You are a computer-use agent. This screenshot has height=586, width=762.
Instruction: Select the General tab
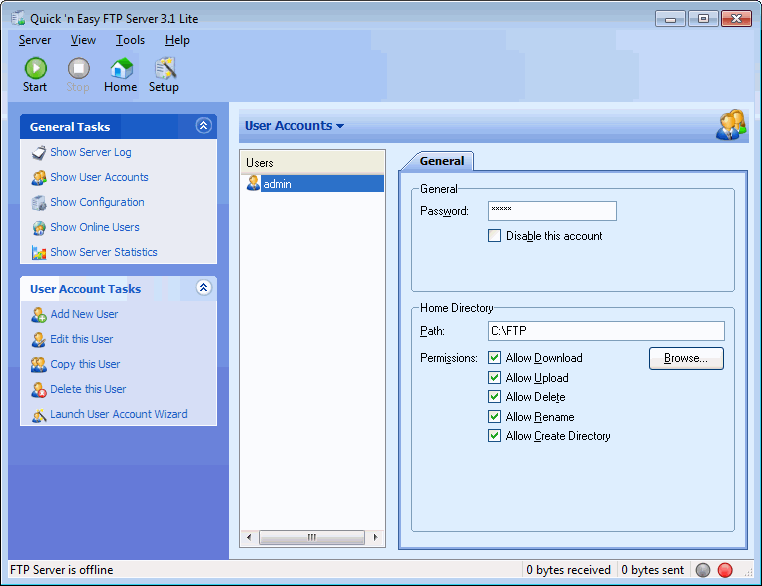point(441,161)
